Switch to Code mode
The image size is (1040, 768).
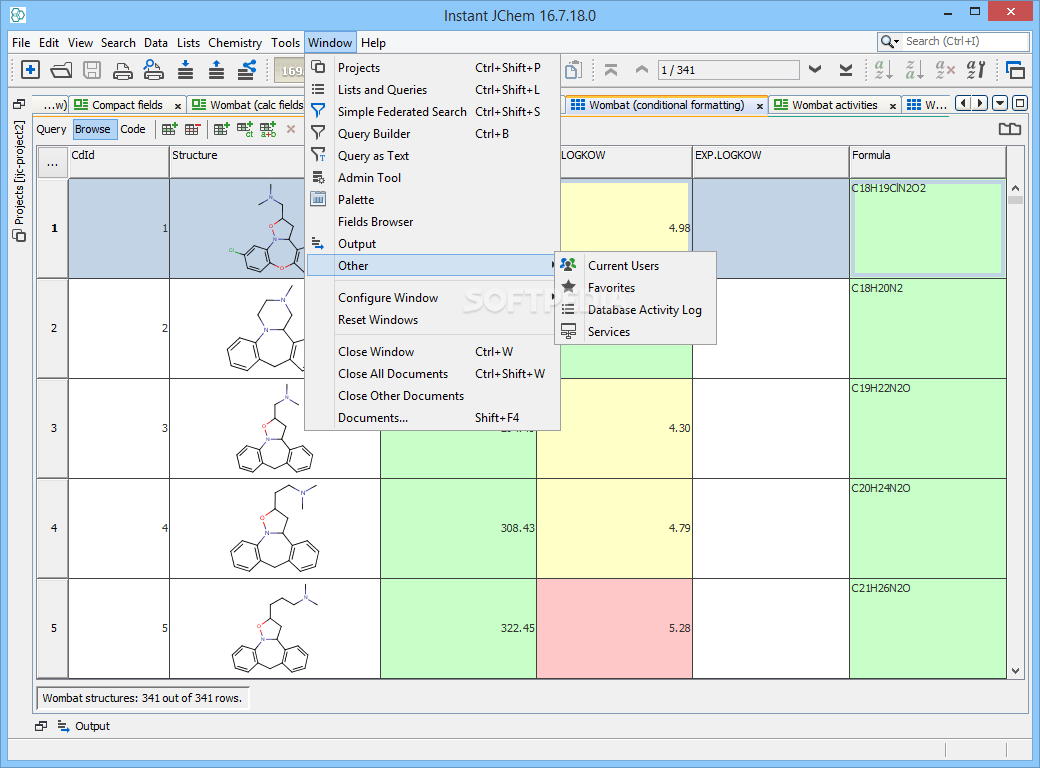pyautogui.click(x=133, y=129)
